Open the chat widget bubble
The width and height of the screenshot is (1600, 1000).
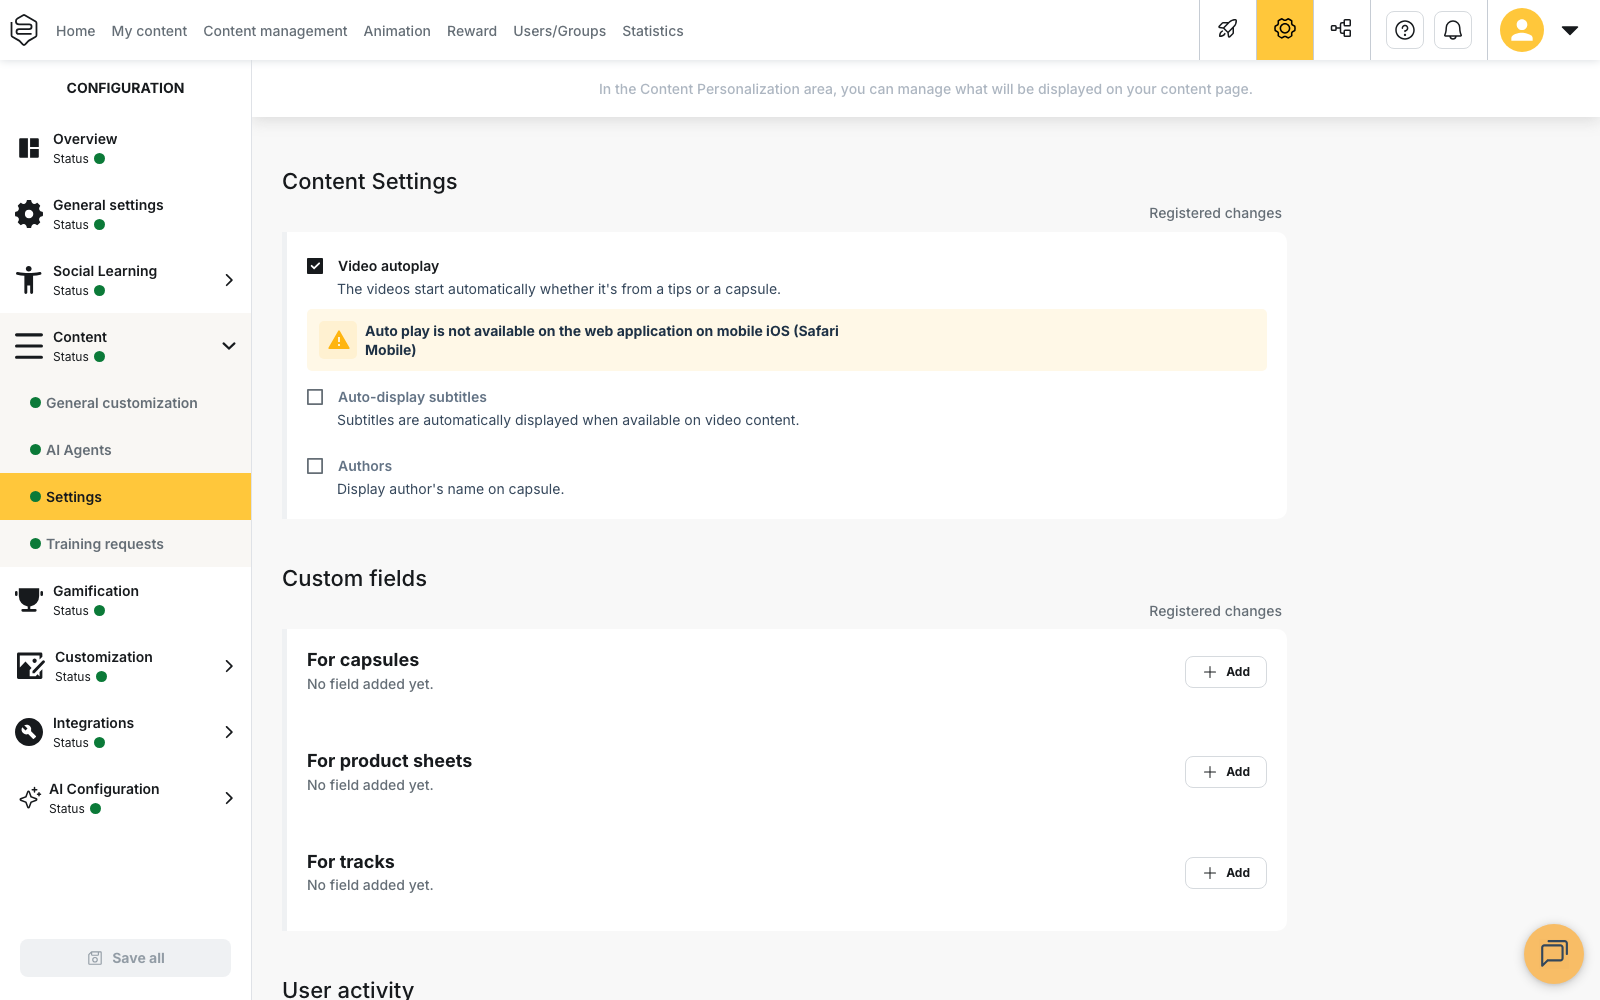(x=1553, y=953)
